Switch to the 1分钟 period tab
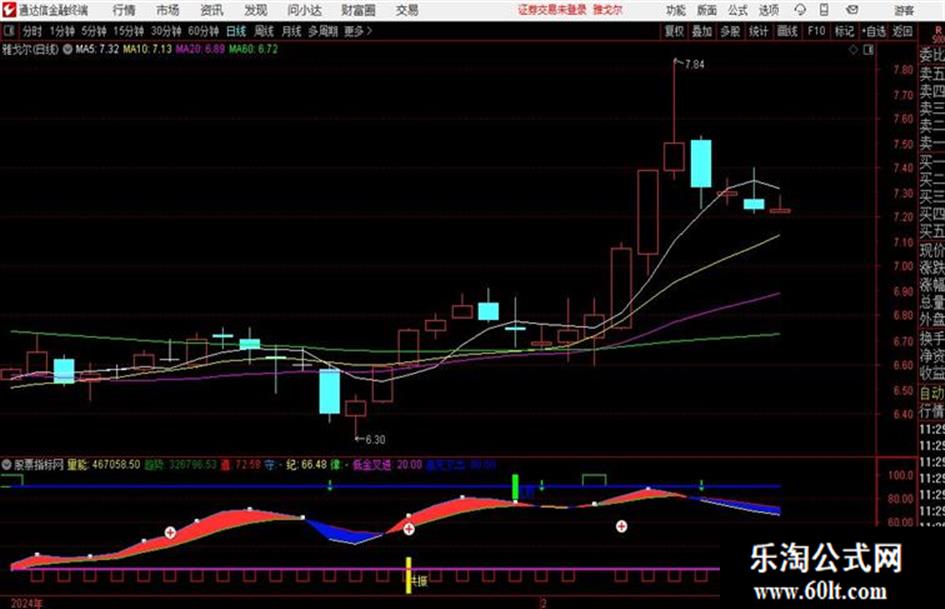Screen dimensions: 945x609 (x=62, y=31)
